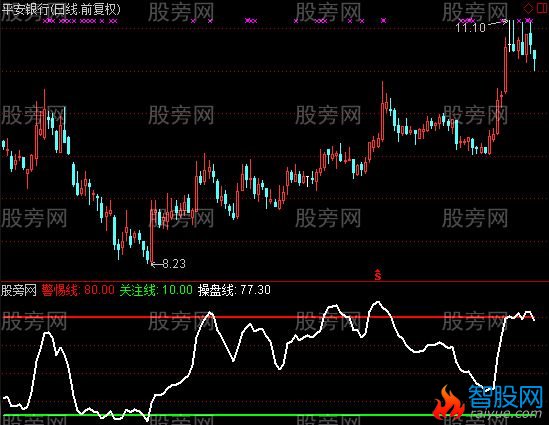549x425 pixels.
Task: Click the 11.10 high price label
Action: click(x=471, y=27)
